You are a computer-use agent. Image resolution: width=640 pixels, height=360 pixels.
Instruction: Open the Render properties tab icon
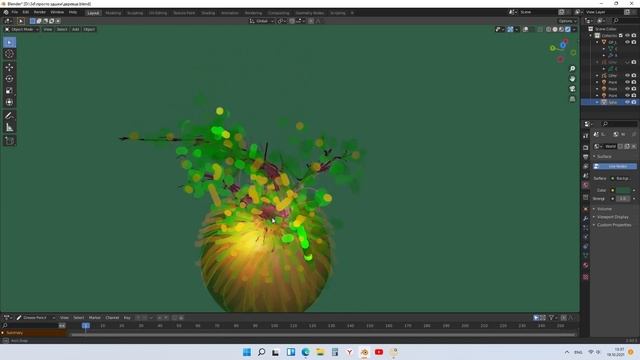[x=586, y=147]
